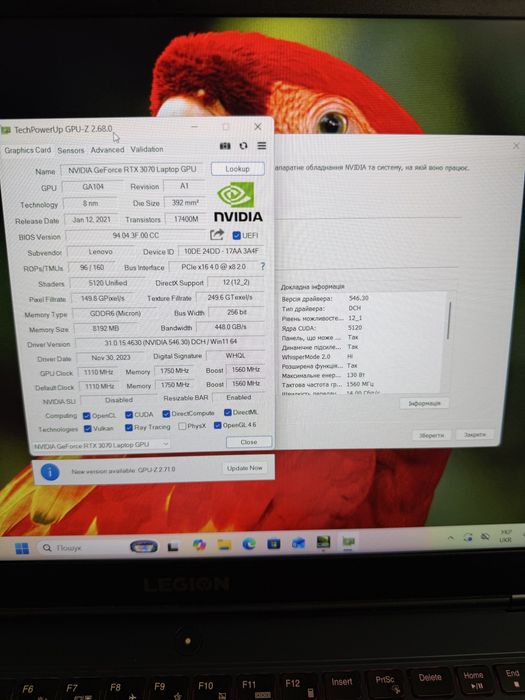
Task: Click the Memory Size 8192 MB value
Action: (x=105, y=328)
